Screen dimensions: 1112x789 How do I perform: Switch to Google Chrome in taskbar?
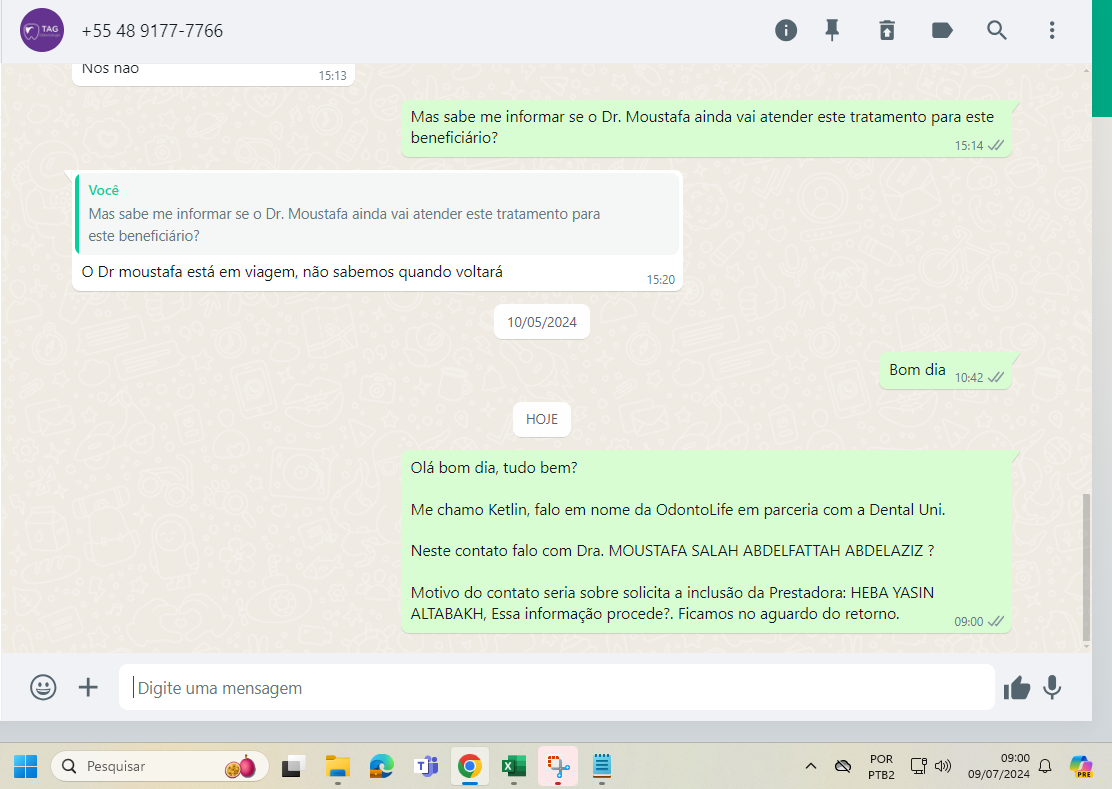[469, 766]
